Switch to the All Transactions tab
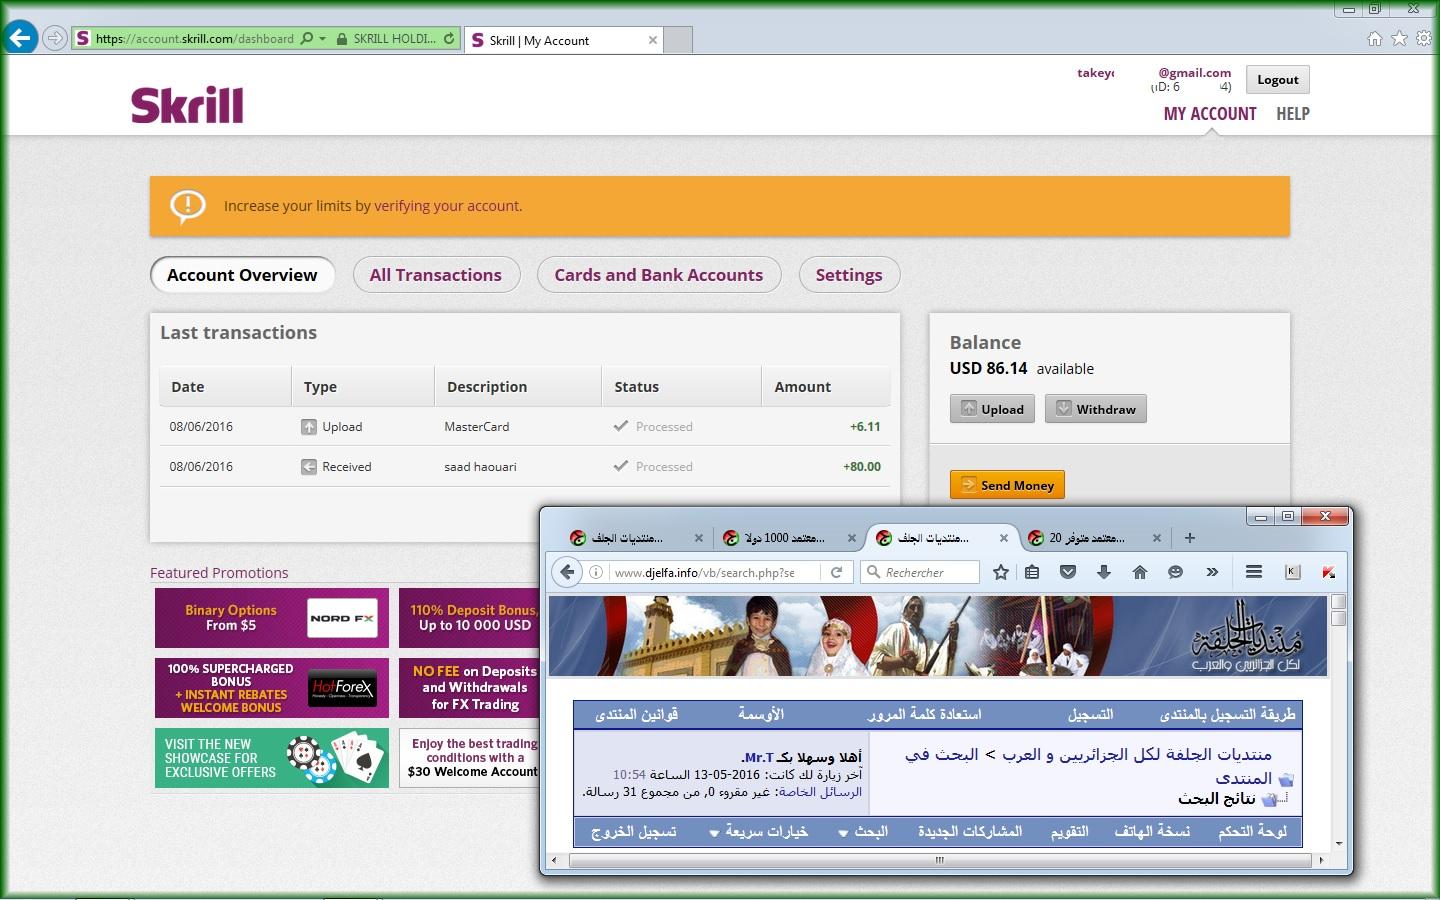Screen dimensions: 1440x900 pyautogui.click(x=436, y=275)
